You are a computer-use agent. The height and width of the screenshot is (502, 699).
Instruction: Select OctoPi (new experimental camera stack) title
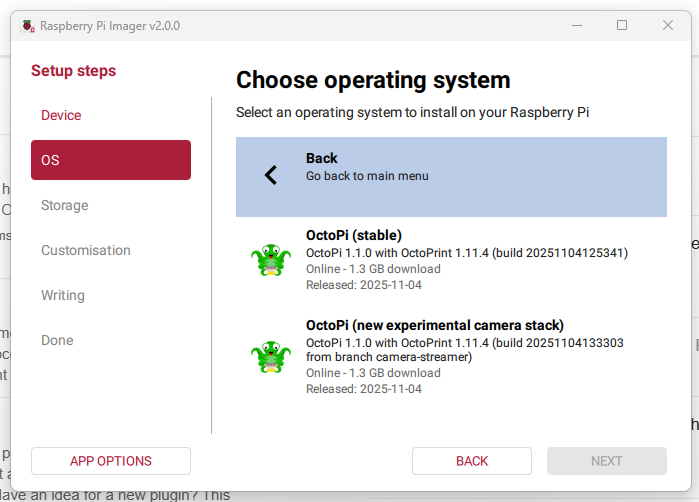coord(434,325)
